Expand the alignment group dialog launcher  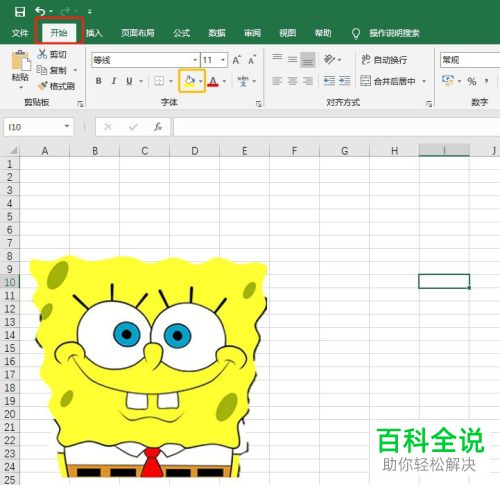coord(429,104)
